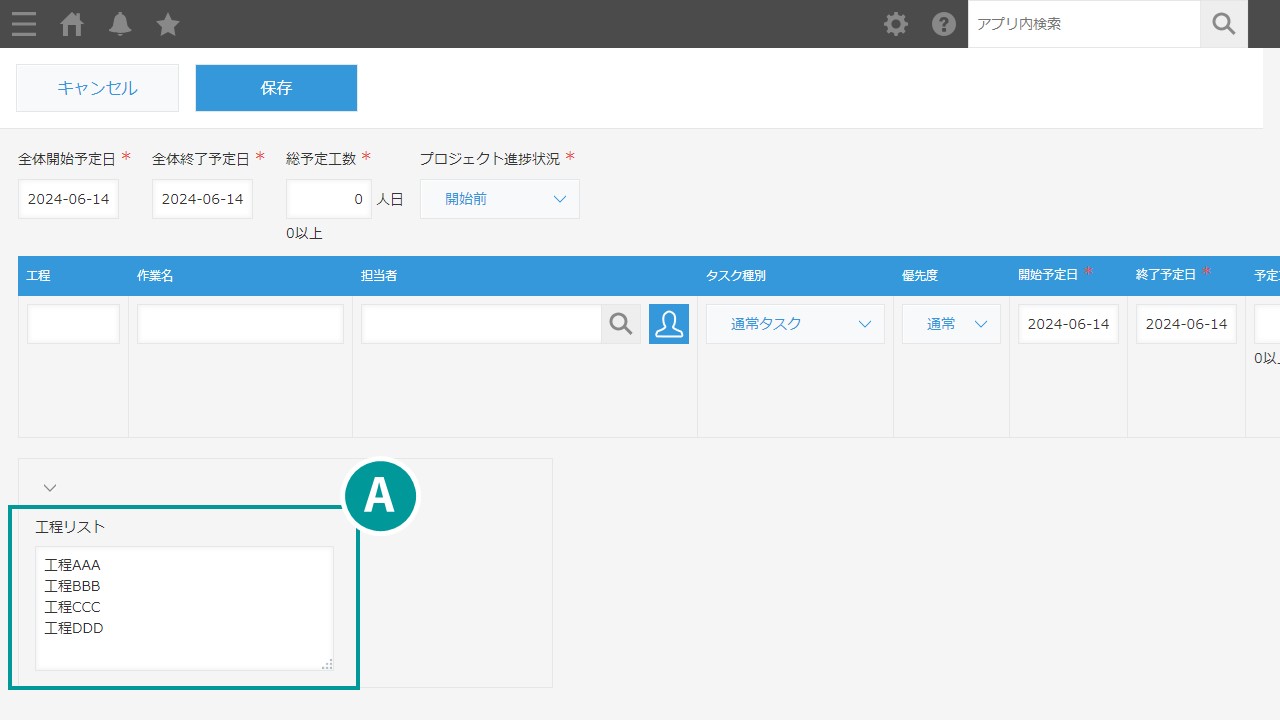Viewport: 1280px width, 720px height.
Task: Open the settings gear icon
Action: point(896,24)
